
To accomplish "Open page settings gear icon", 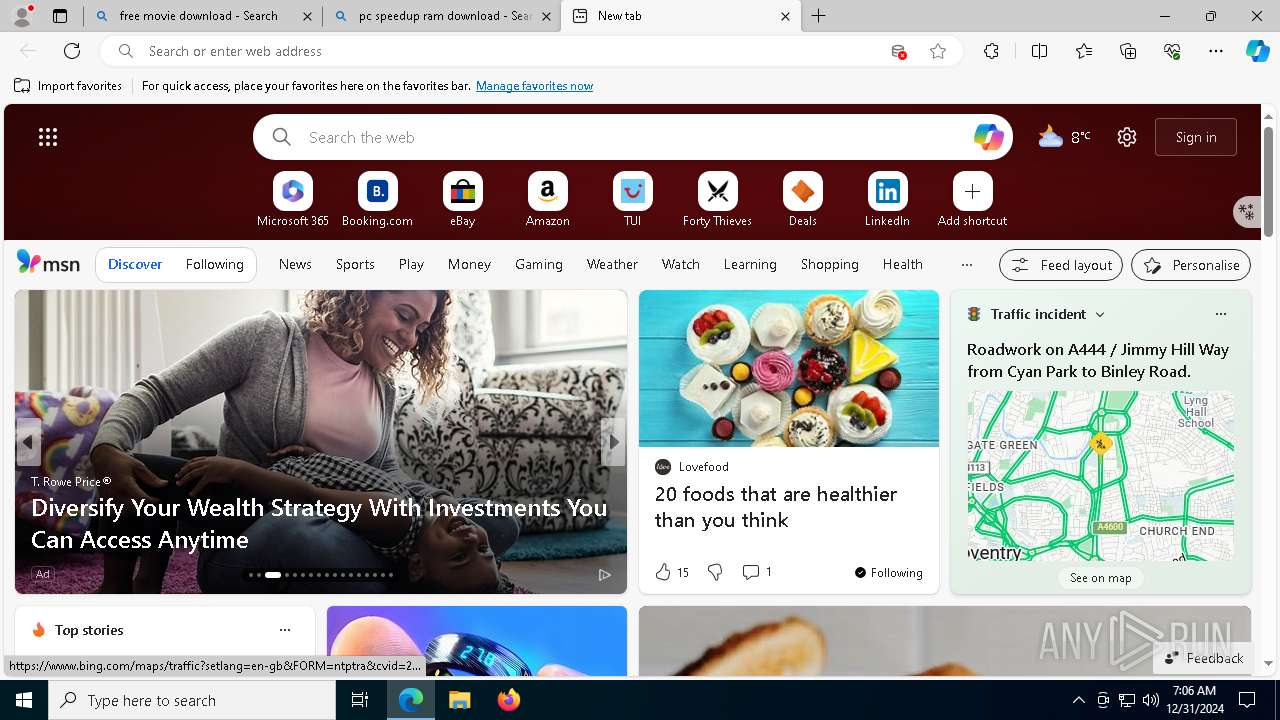I will [1127, 137].
